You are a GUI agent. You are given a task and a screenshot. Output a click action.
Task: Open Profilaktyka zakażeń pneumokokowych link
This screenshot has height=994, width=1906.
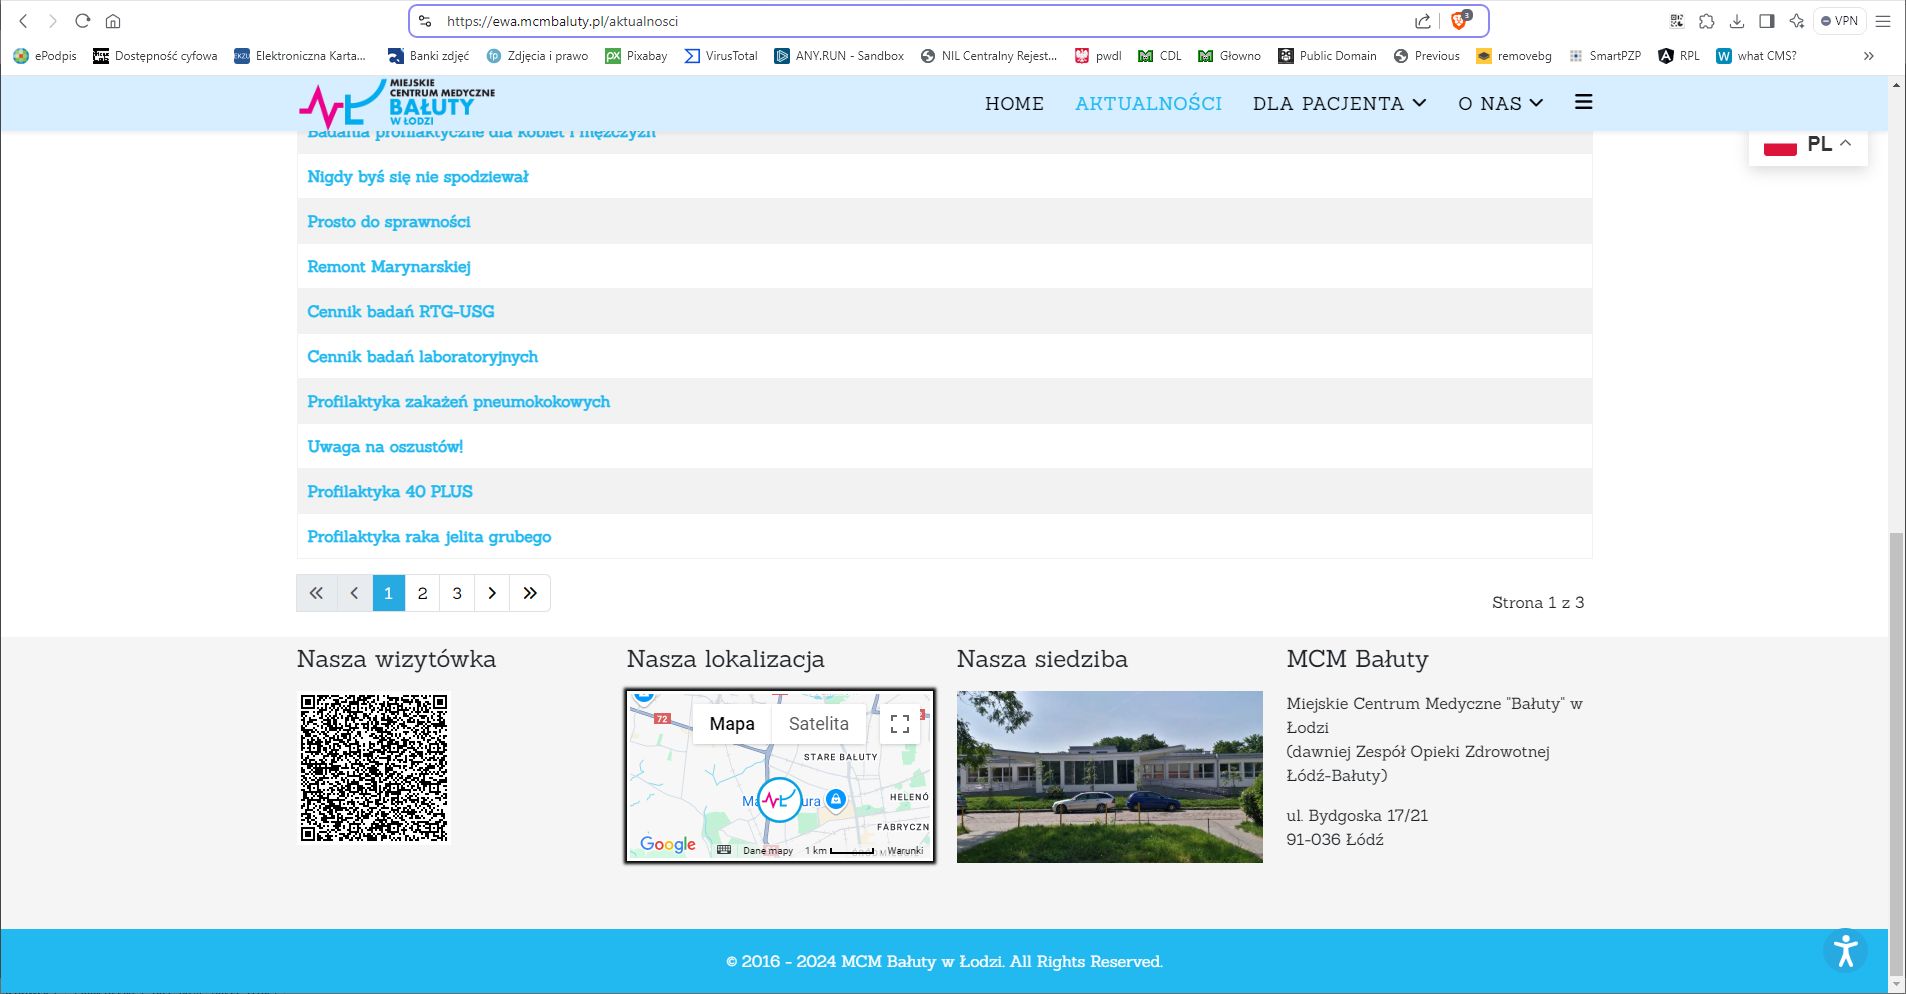click(x=458, y=402)
